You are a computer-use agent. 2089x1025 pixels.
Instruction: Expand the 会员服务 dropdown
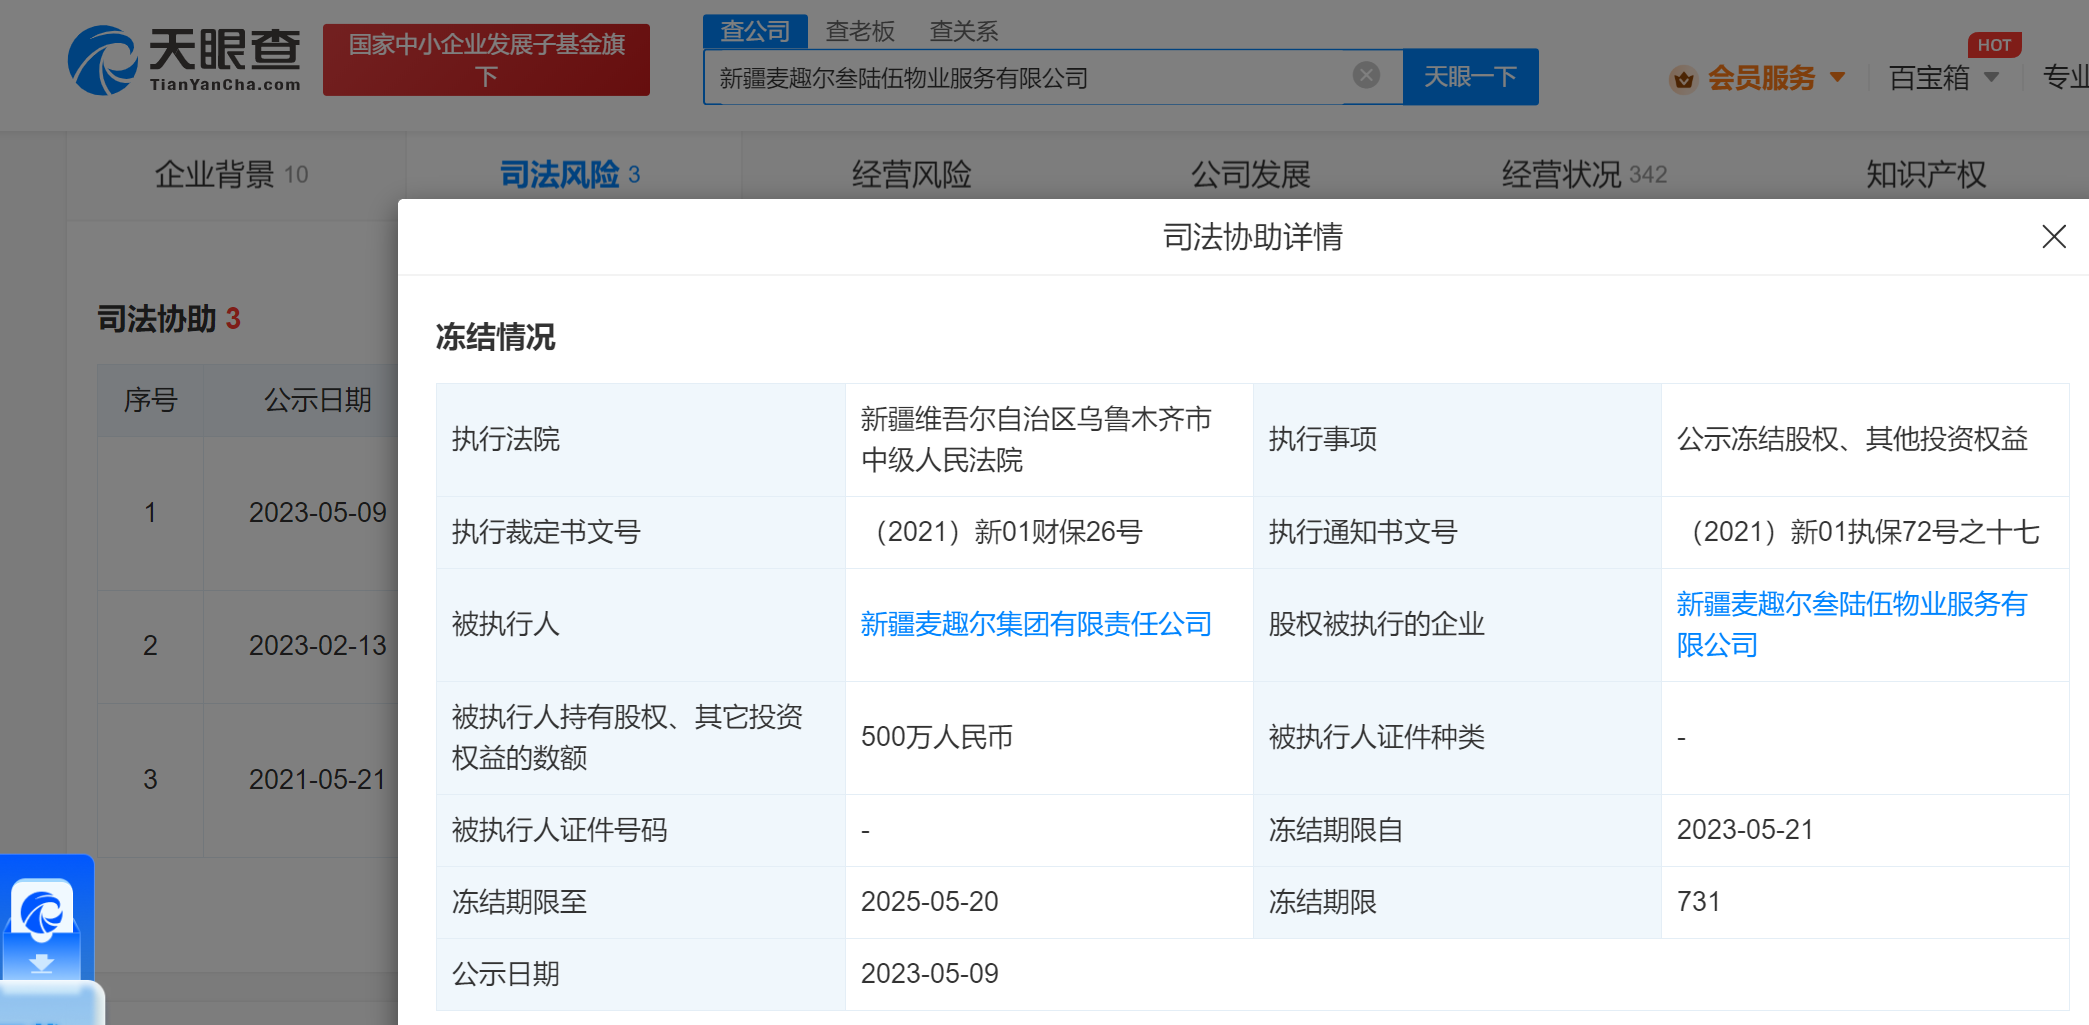(x=1837, y=77)
